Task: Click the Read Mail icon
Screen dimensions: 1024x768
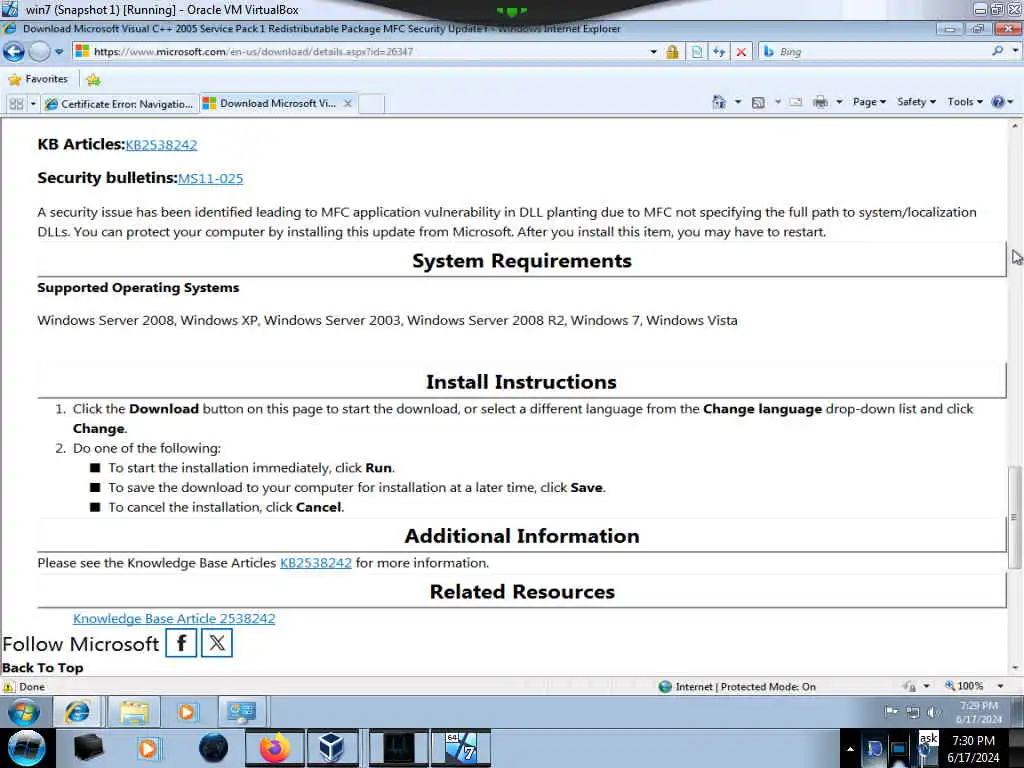Action: 795,102
